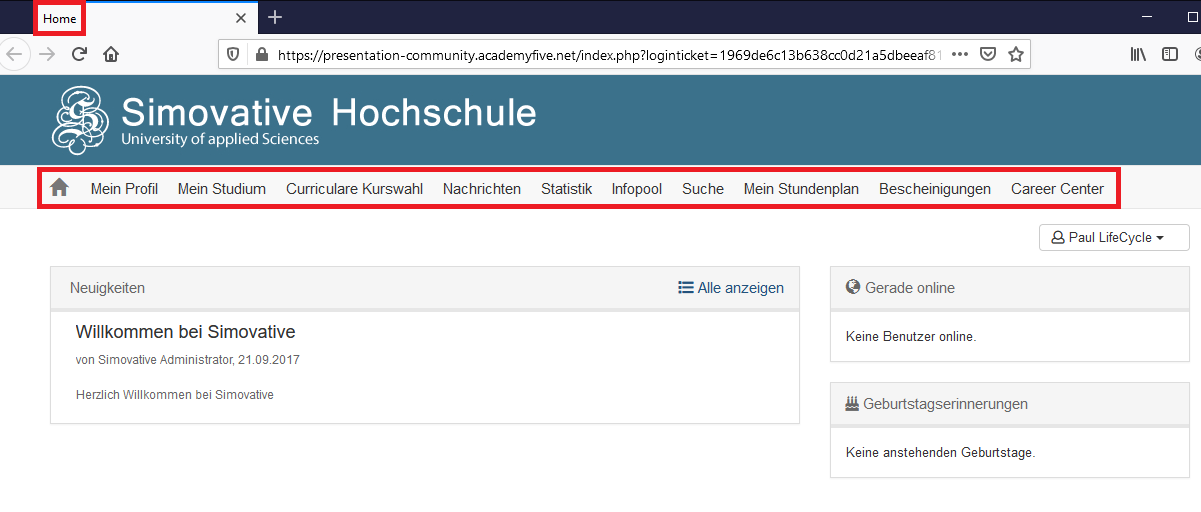1201x512 pixels.
Task: Open Mein Studium menu
Action: 222,189
